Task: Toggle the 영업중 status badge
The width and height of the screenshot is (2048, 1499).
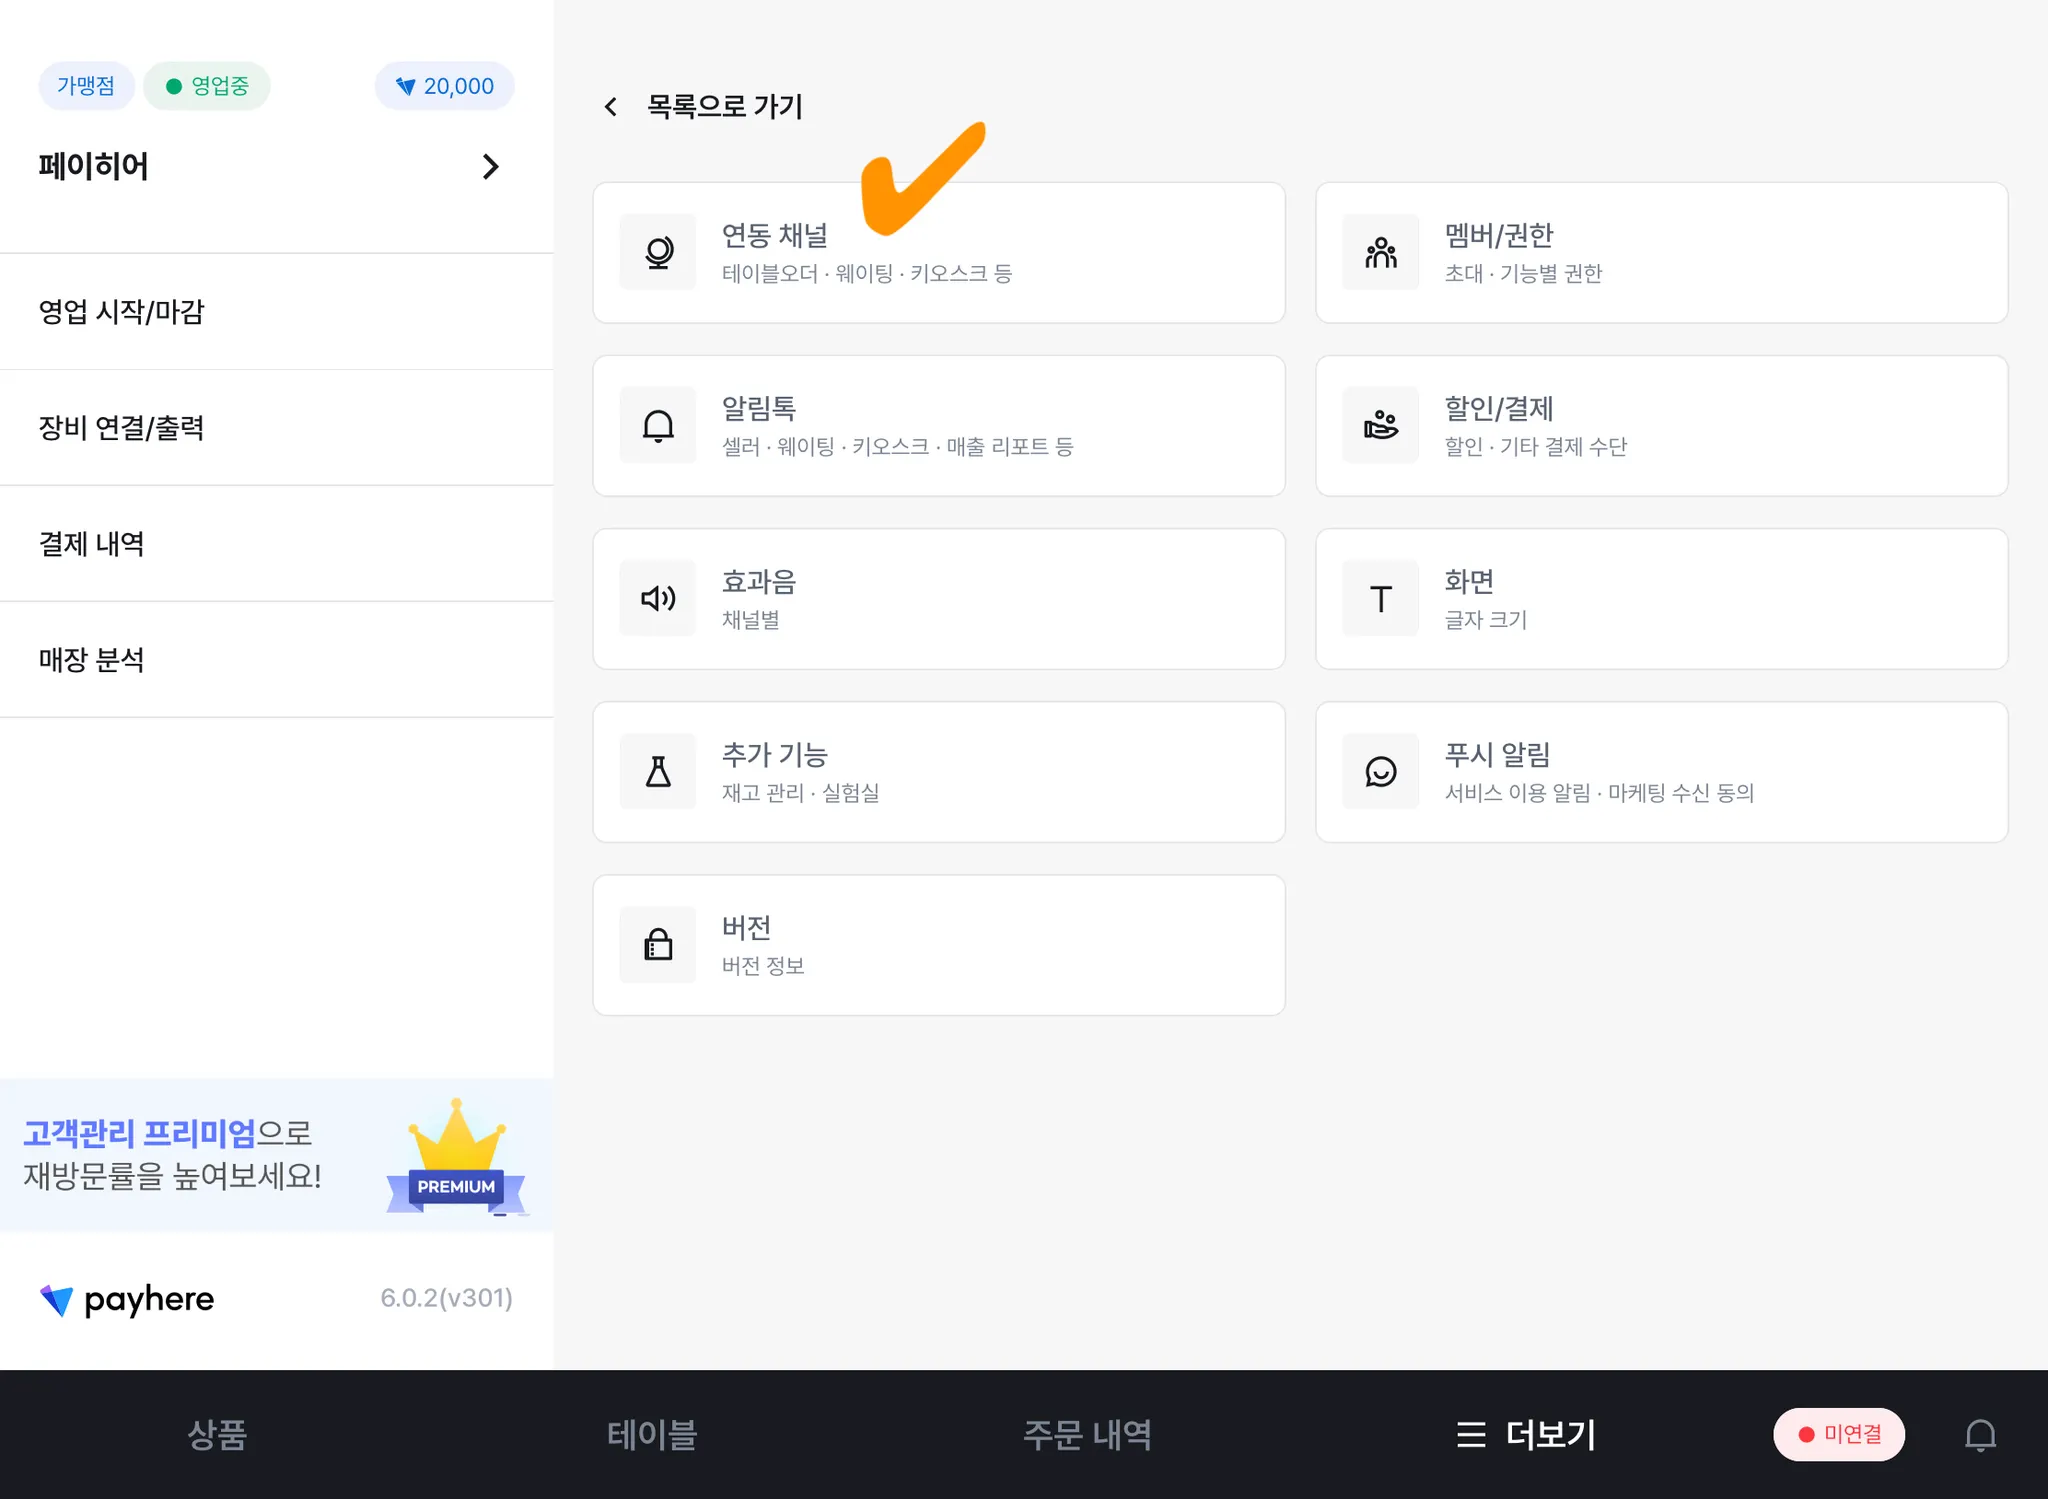Action: pos(207,86)
